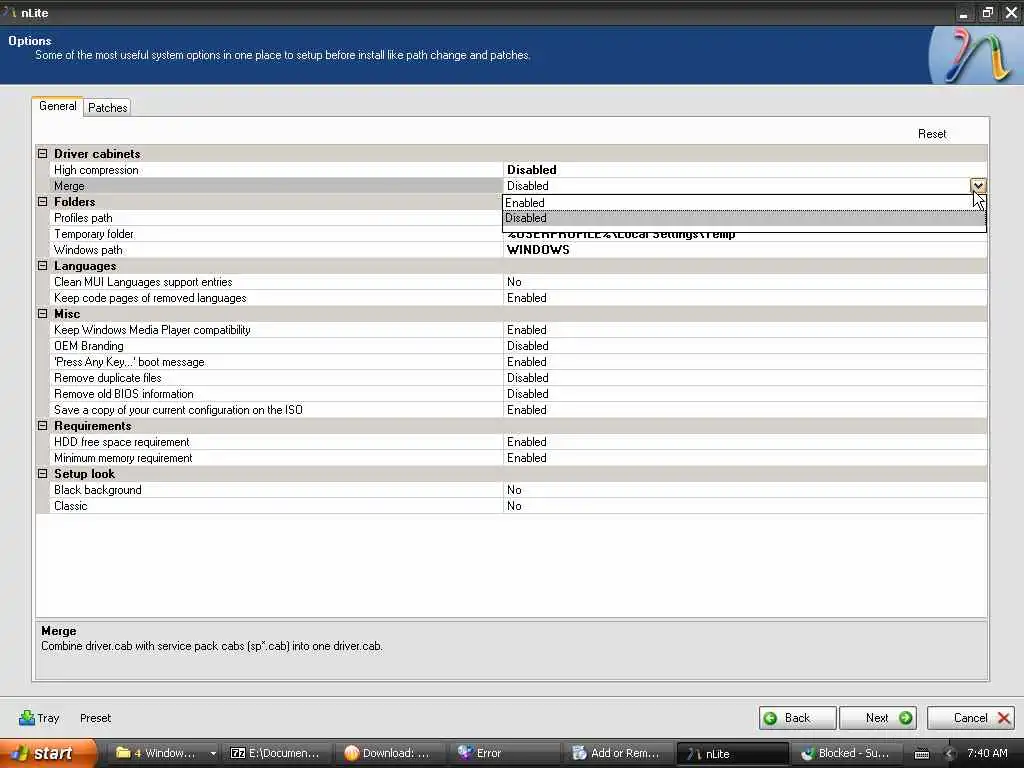The height and width of the screenshot is (768, 1024).
Task: Click Minimum memory requirement Enabled value
Action: (x=526, y=458)
